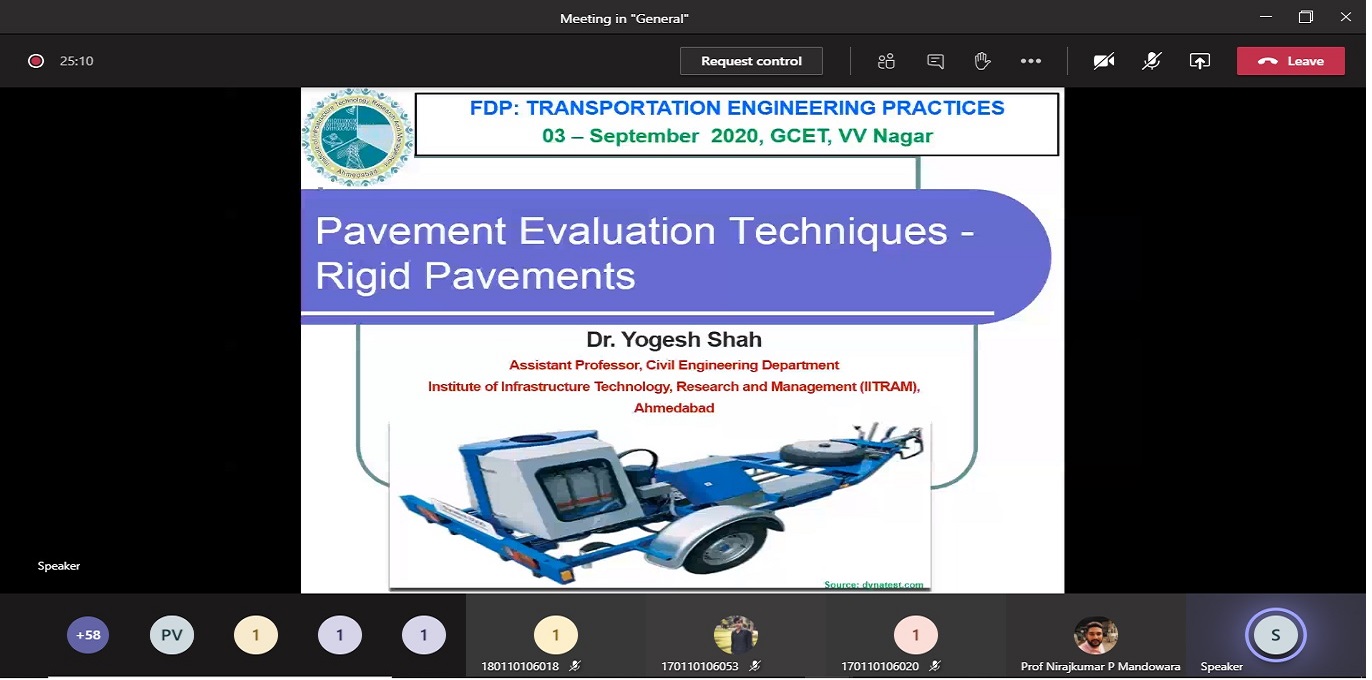1372x680 pixels.
Task: Select participant tile 180110106018
Action: coord(555,635)
